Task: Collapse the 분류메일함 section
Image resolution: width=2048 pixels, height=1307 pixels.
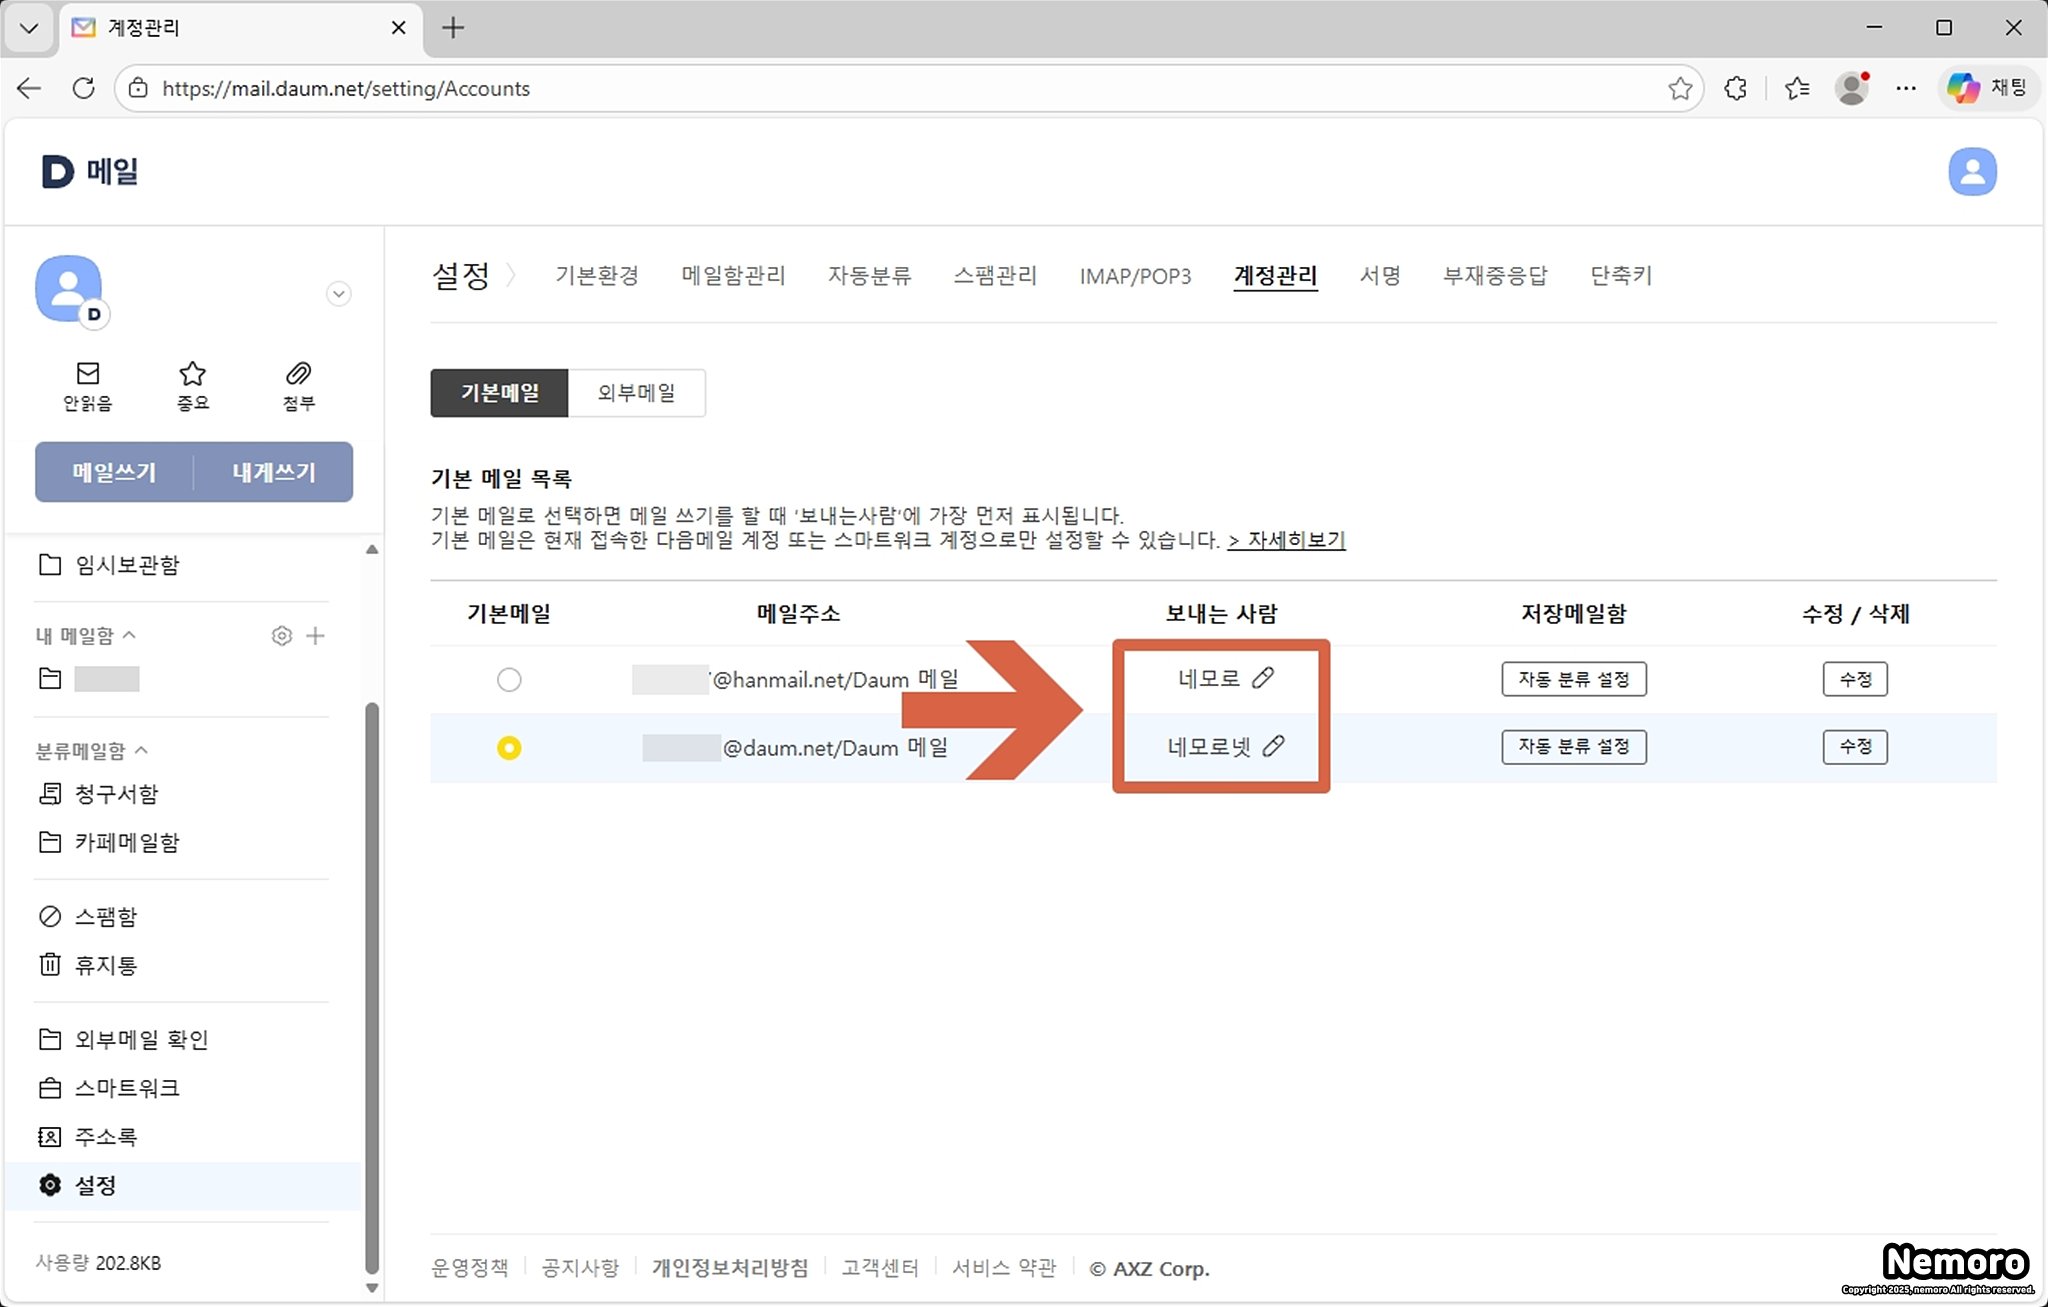Action: click(x=141, y=750)
